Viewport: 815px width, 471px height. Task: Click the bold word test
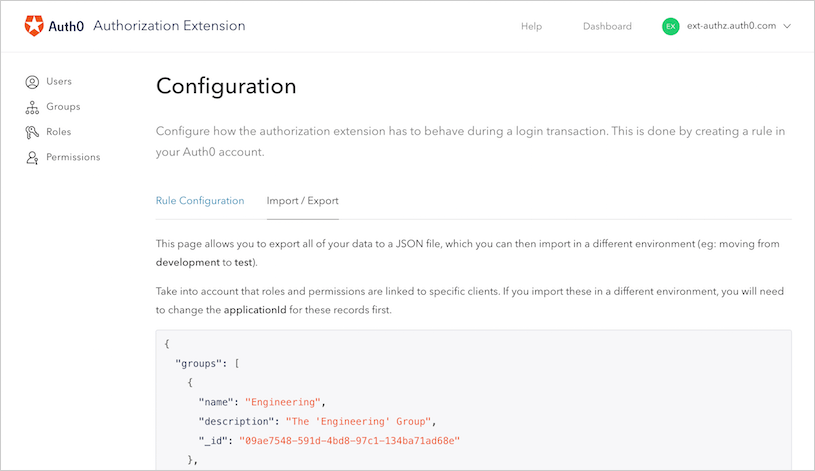tap(243, 263)
